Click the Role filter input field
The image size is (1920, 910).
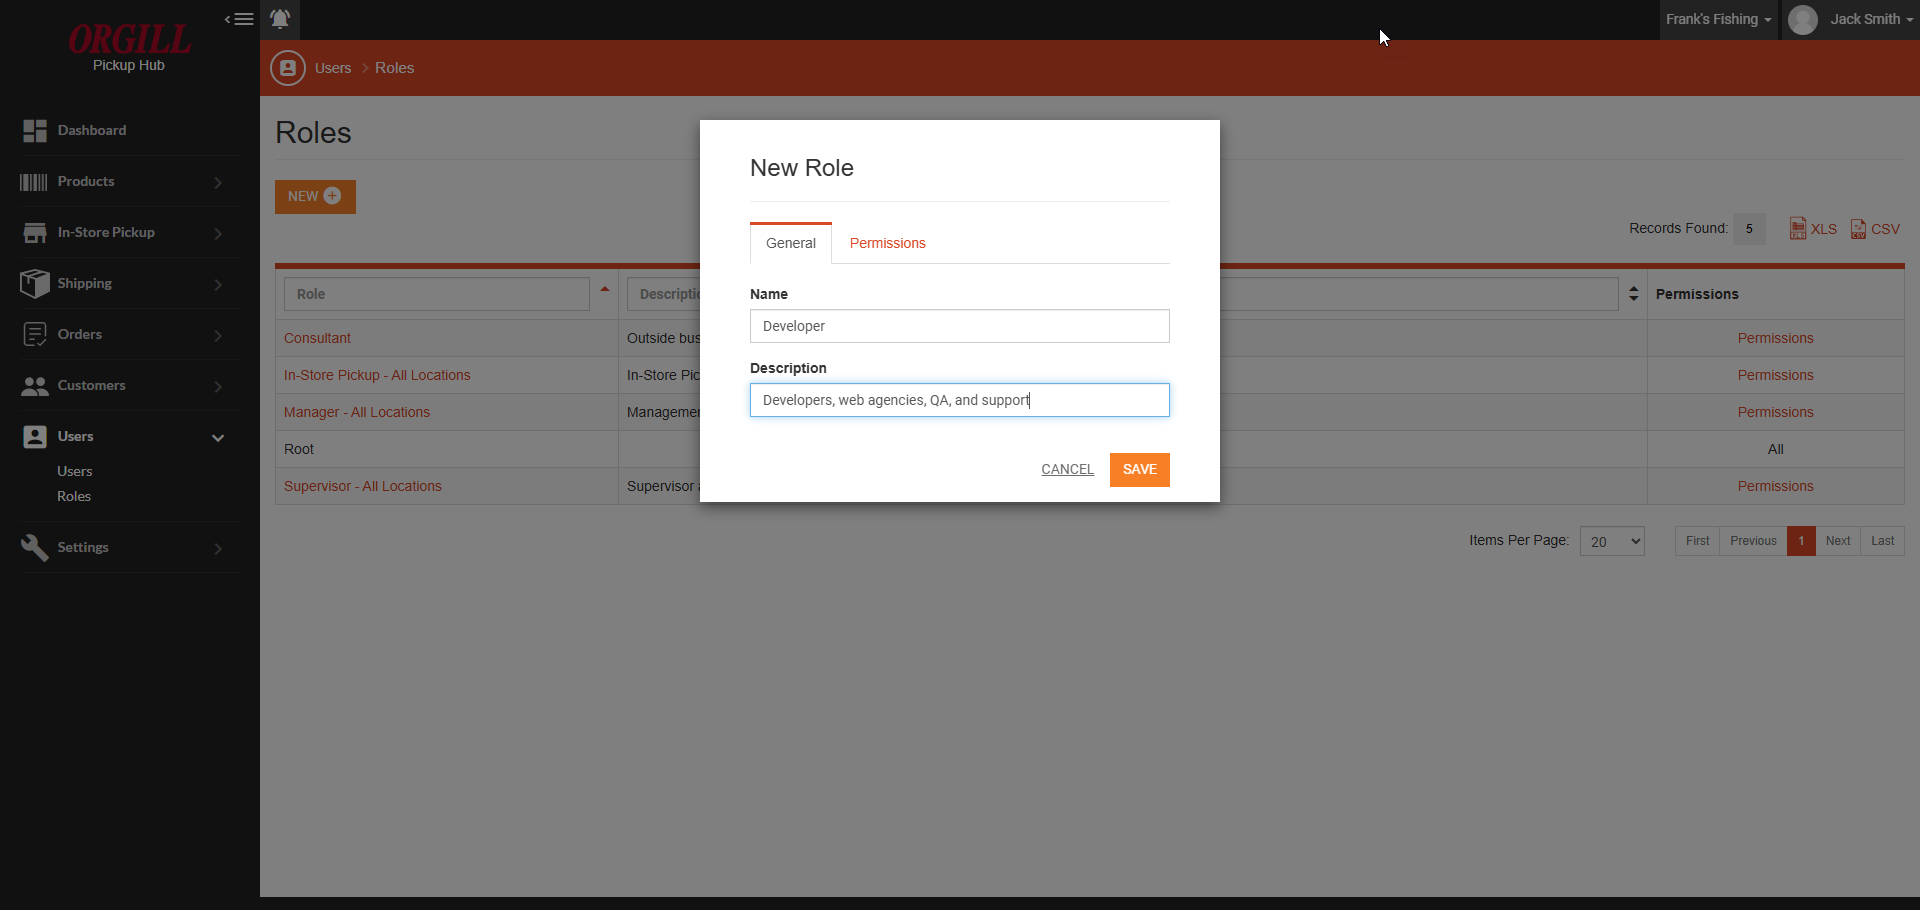437,293
